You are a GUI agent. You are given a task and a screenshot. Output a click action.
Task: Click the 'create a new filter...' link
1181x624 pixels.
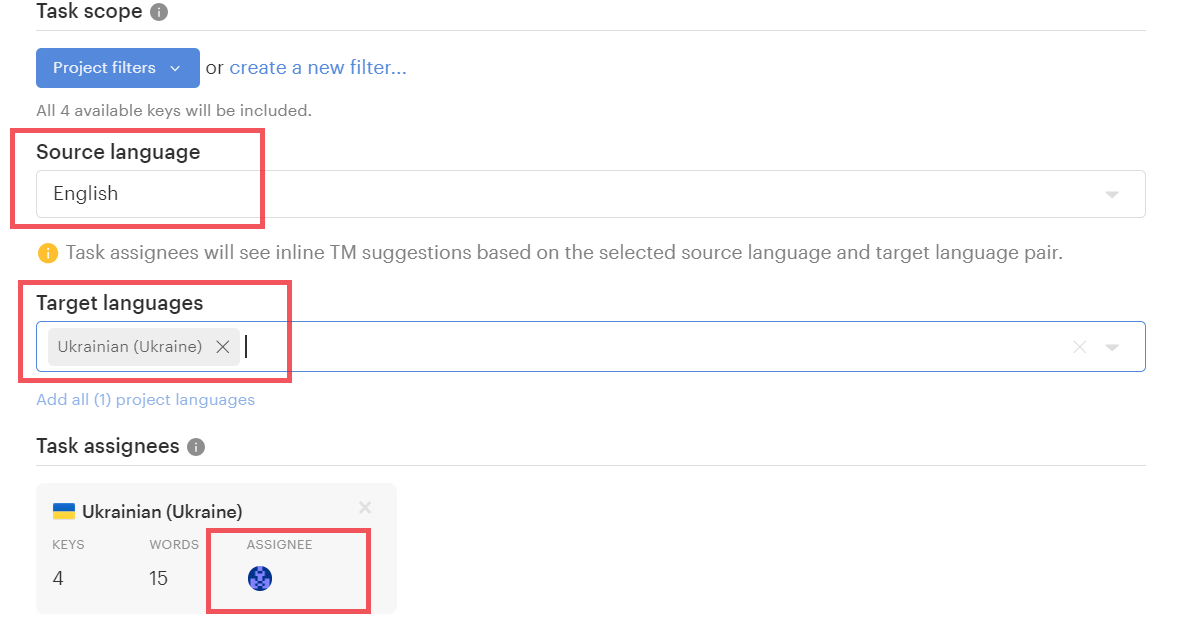click(318, 68)
